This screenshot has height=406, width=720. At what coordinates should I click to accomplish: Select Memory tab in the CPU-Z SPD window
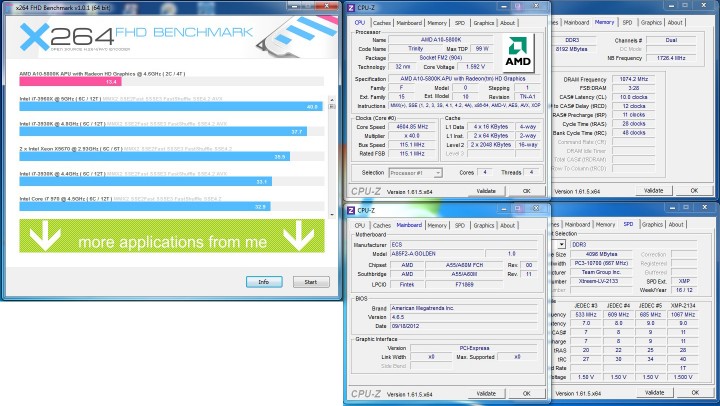click(605, 225)
